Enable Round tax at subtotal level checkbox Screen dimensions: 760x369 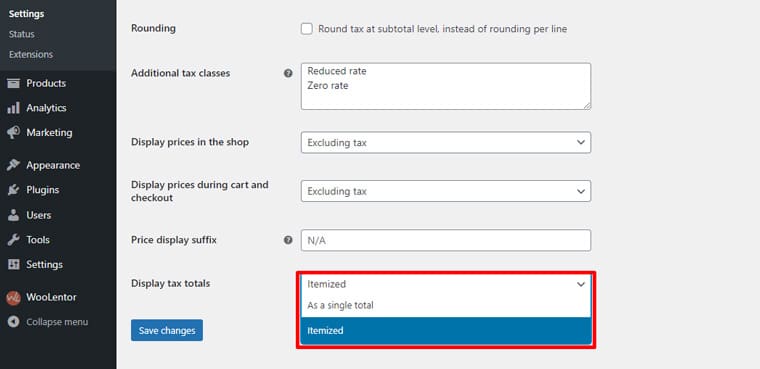[x=307, y=29]
